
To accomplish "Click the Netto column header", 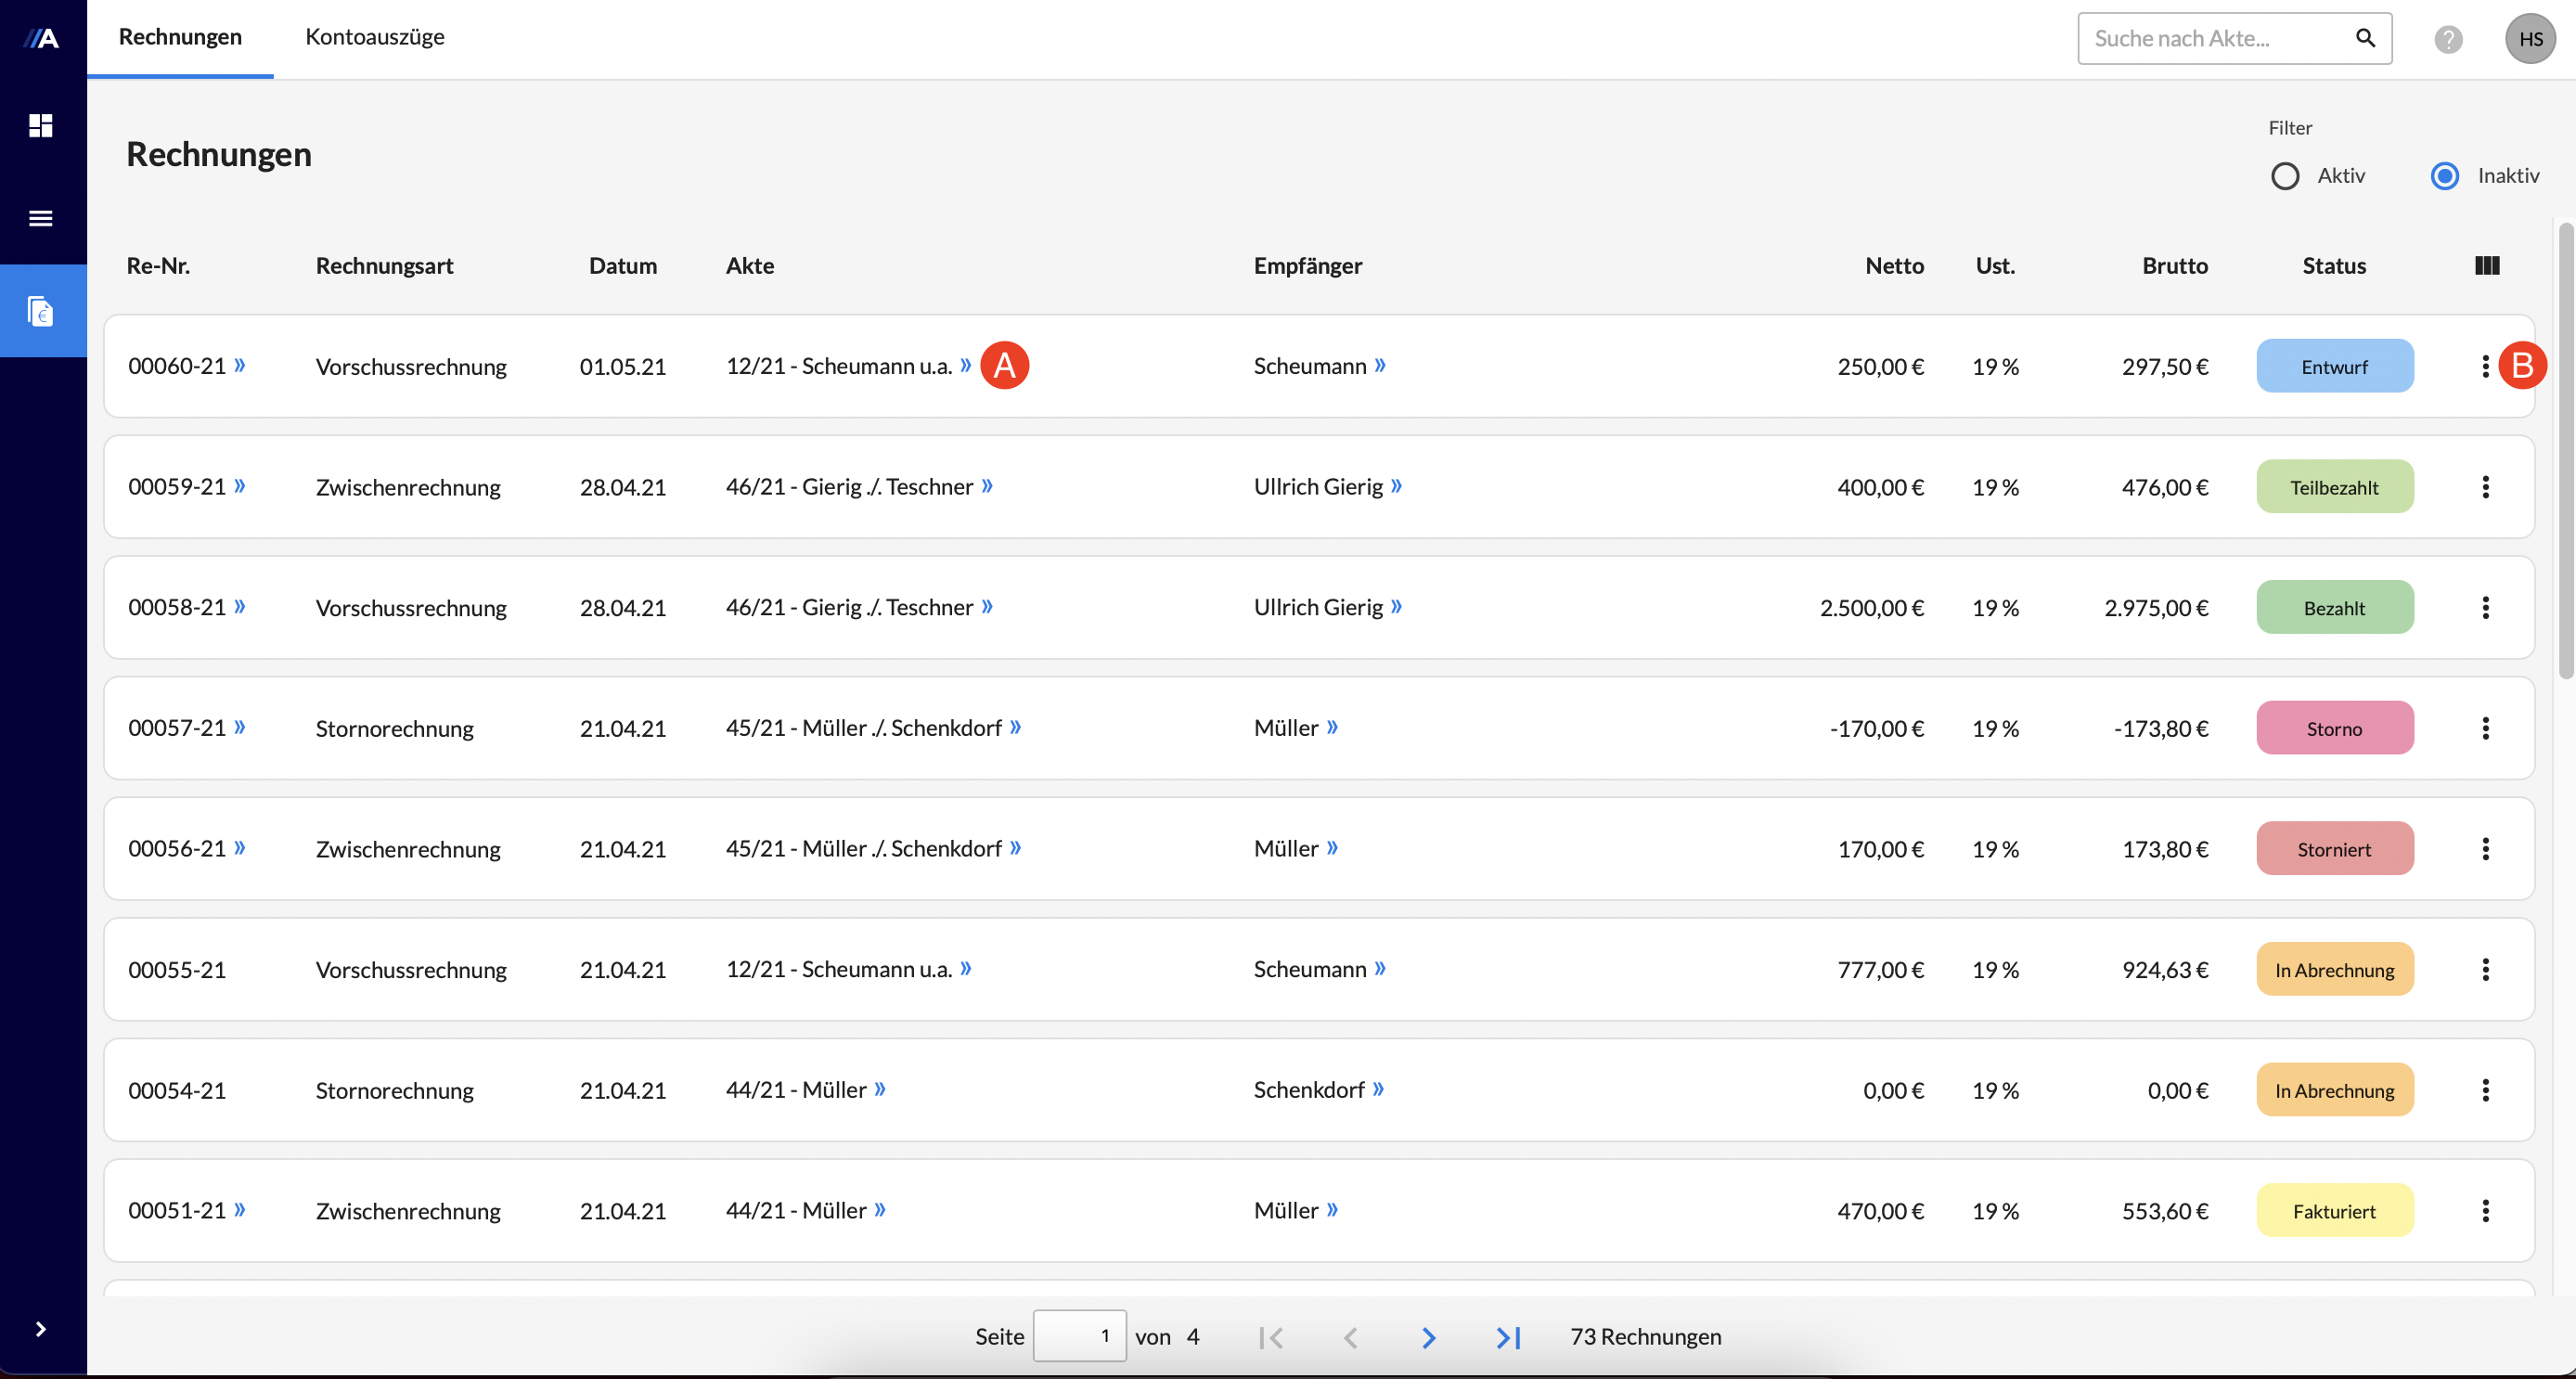I will point(1894,266).
